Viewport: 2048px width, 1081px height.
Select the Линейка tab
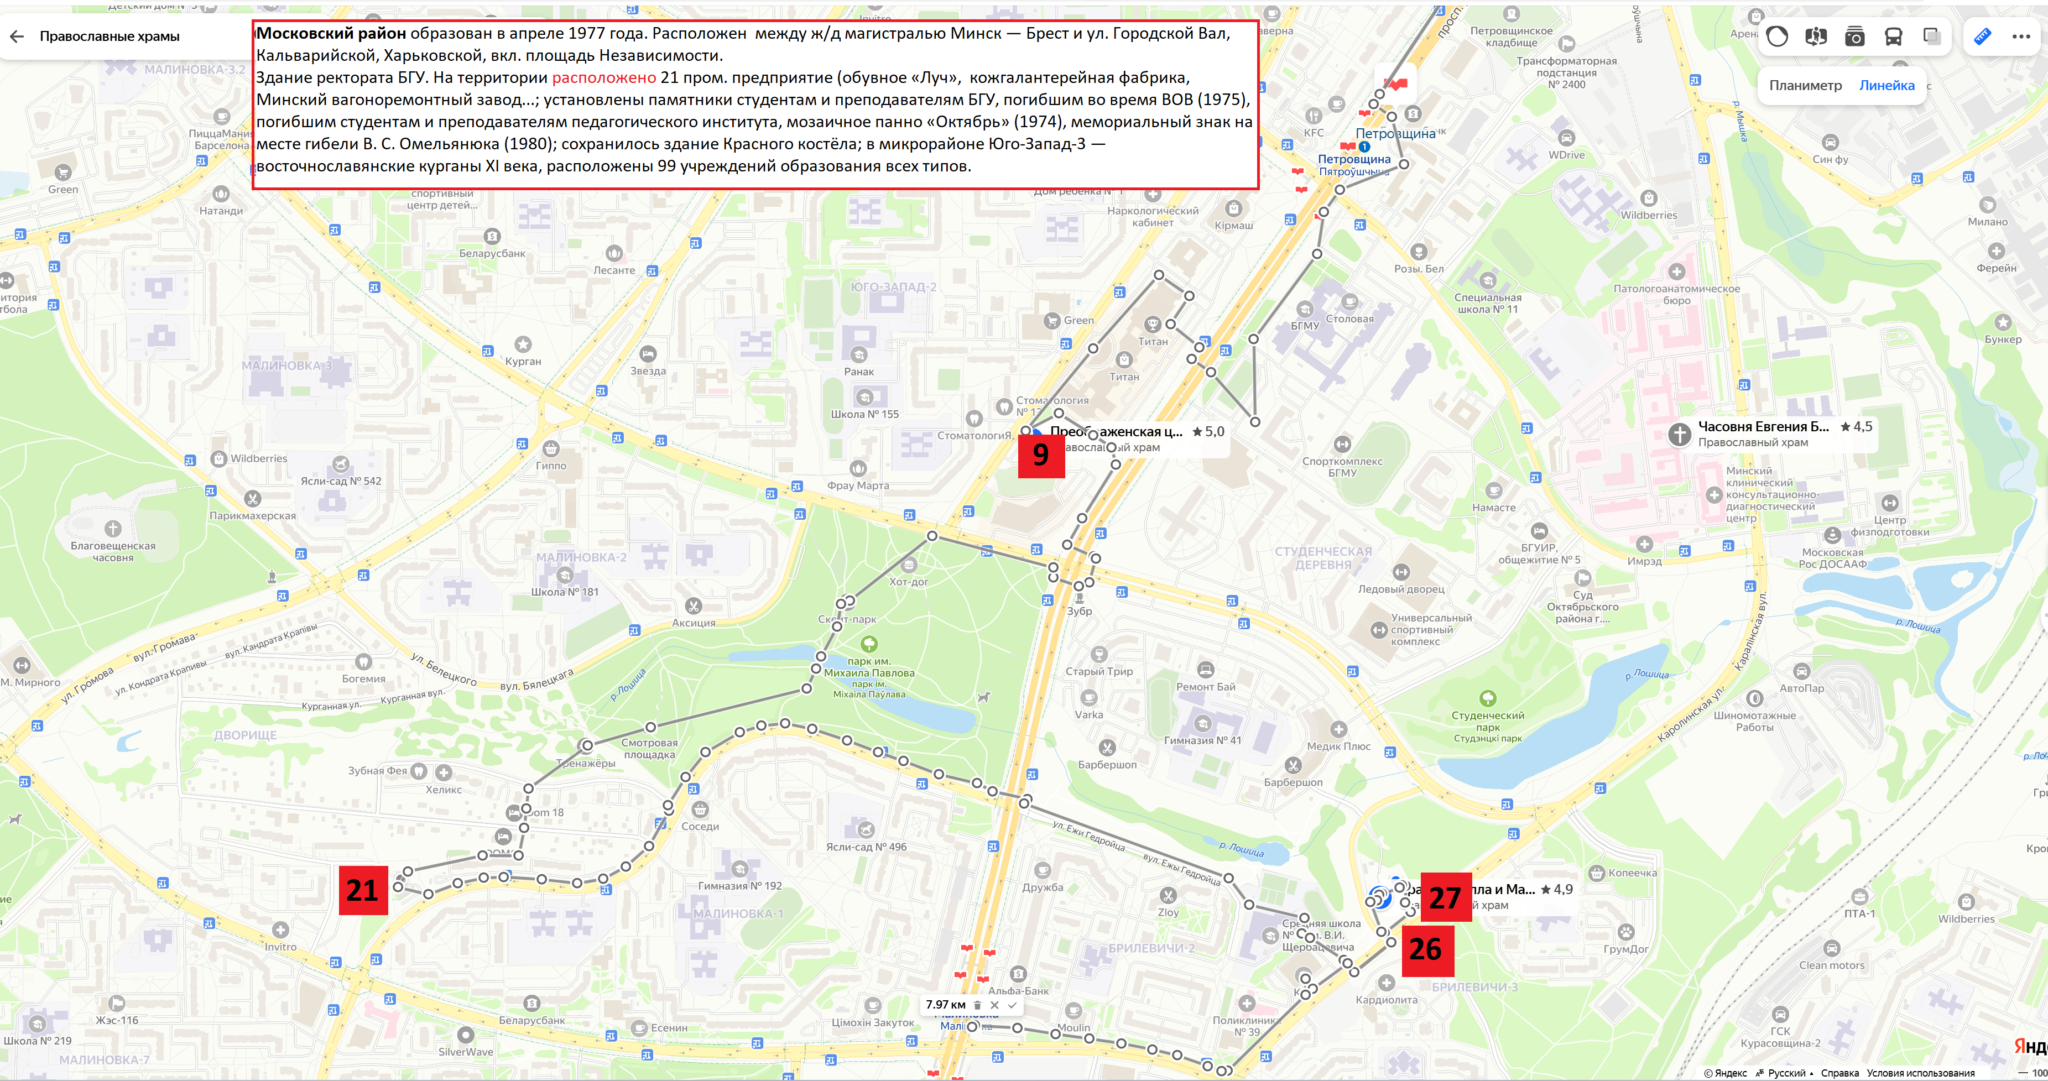1886,85
